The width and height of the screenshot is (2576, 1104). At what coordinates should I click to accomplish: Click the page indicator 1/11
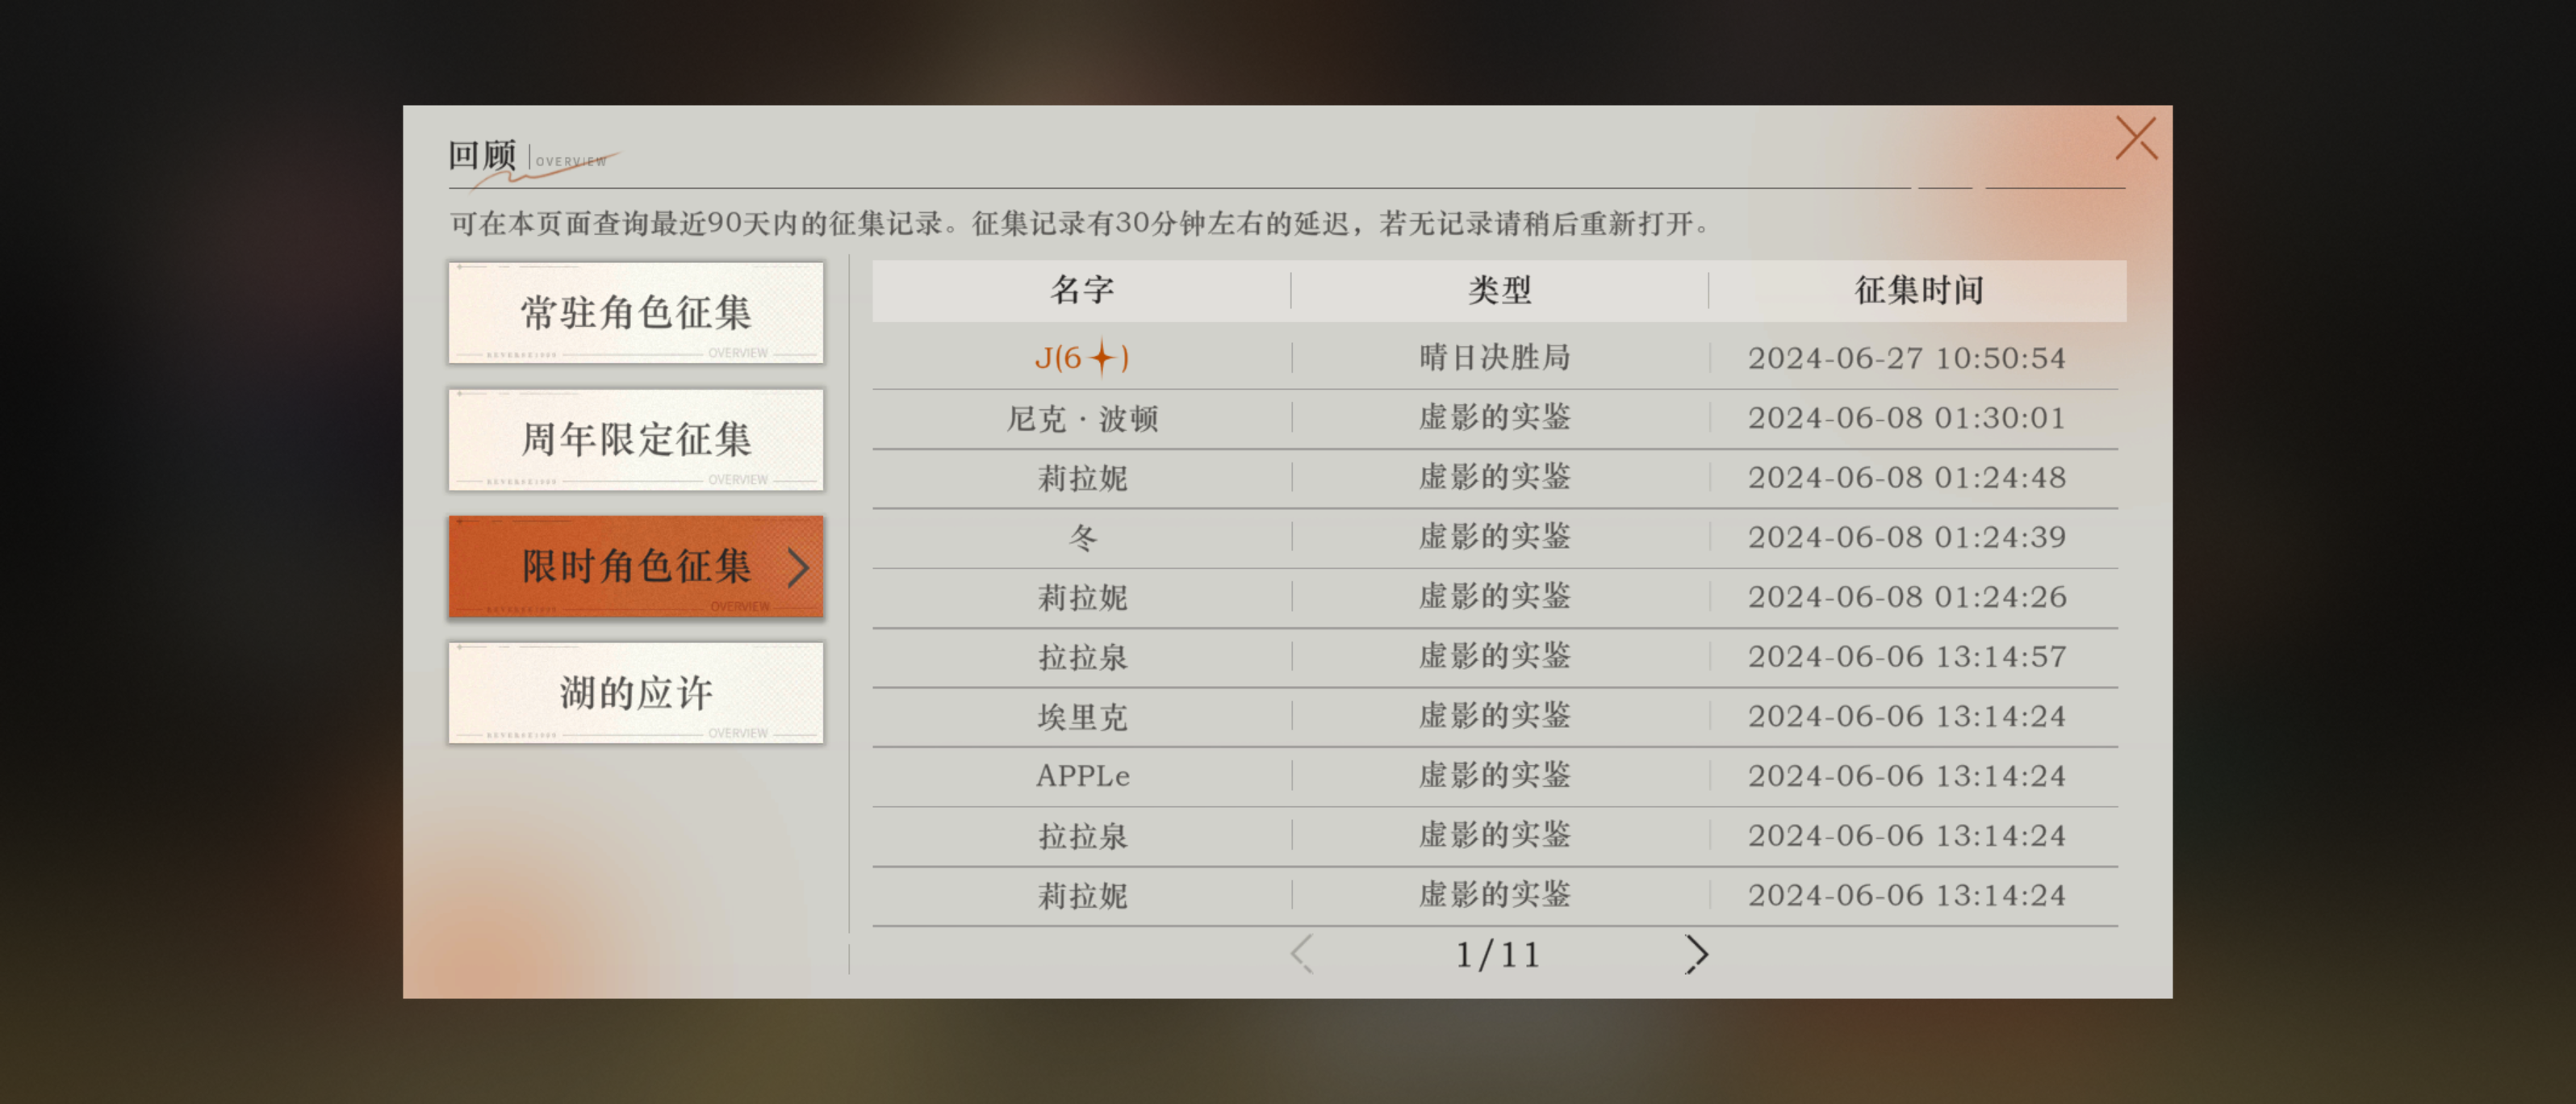tap(1497, 955)
